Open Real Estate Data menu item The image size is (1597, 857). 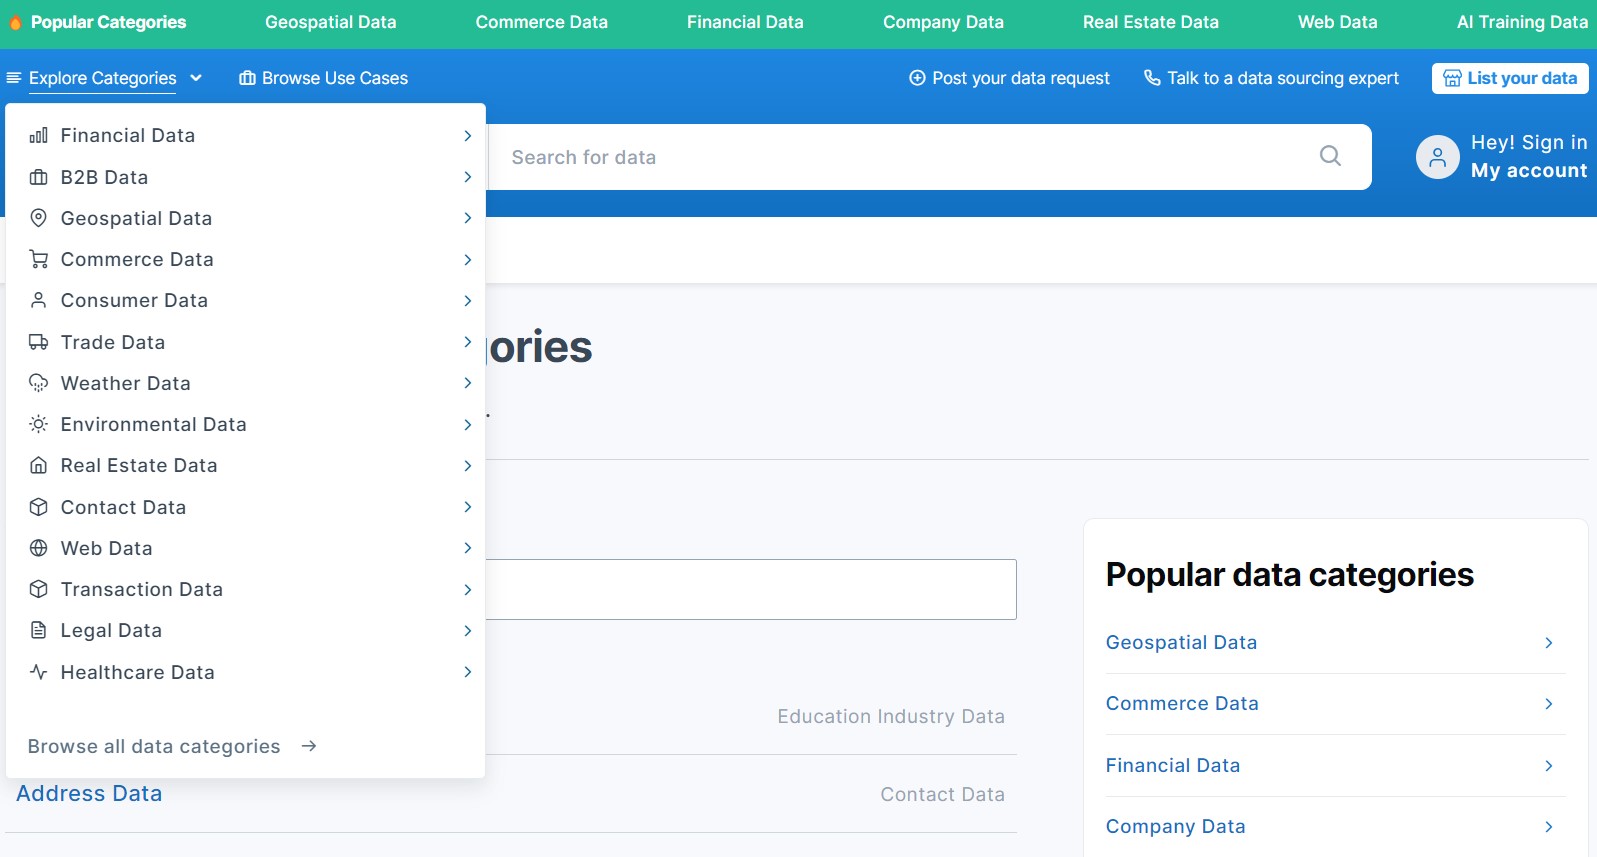[x=139, y=466]
